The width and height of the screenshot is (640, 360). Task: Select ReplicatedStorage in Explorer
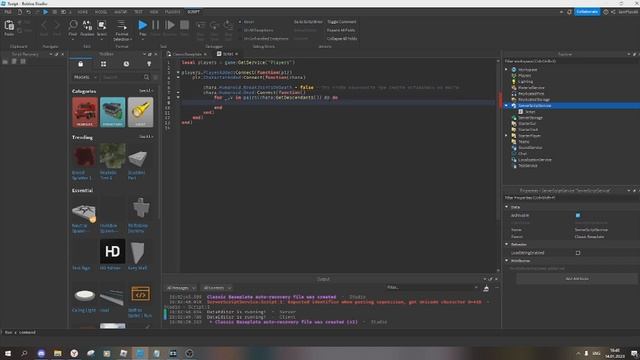click(x=533, y=100)
